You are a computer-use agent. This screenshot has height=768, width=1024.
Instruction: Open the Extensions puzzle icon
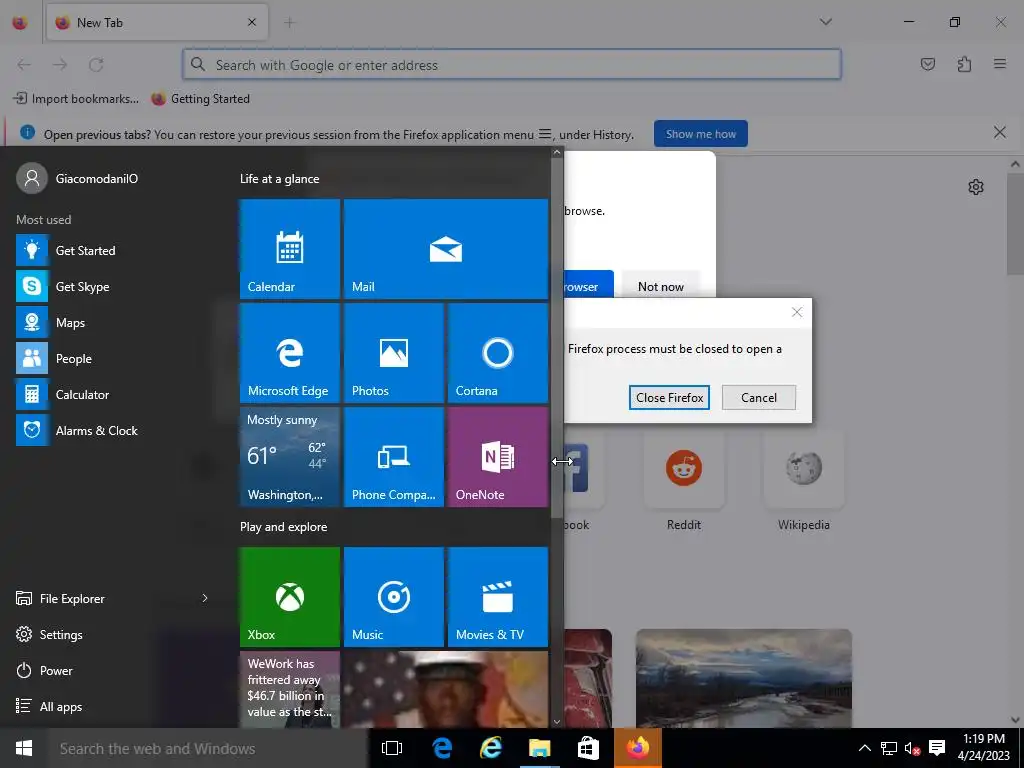point(964,64)
